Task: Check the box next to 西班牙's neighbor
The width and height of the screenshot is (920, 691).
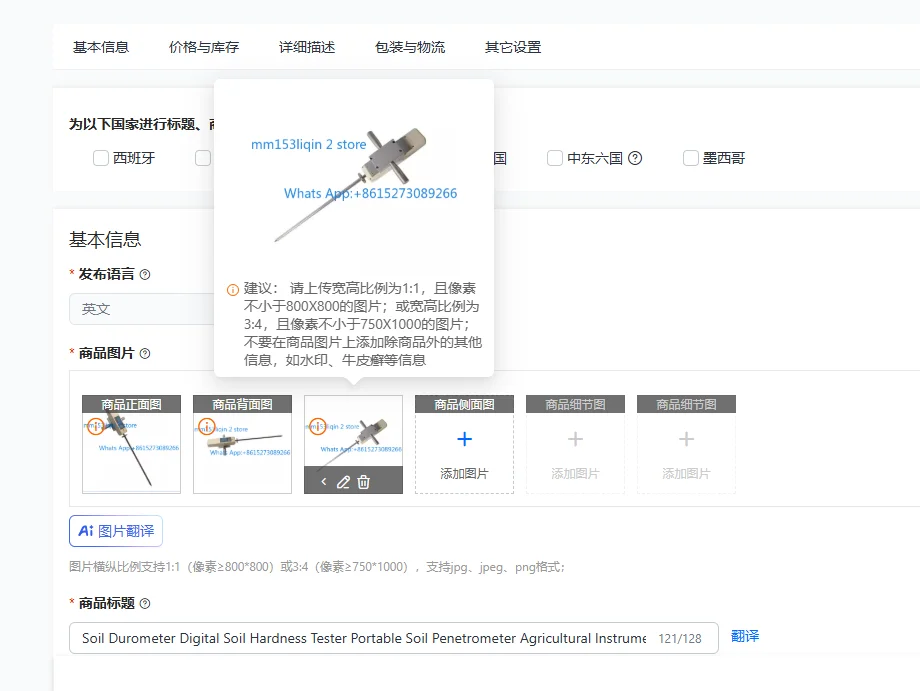Action: [203, 158]
